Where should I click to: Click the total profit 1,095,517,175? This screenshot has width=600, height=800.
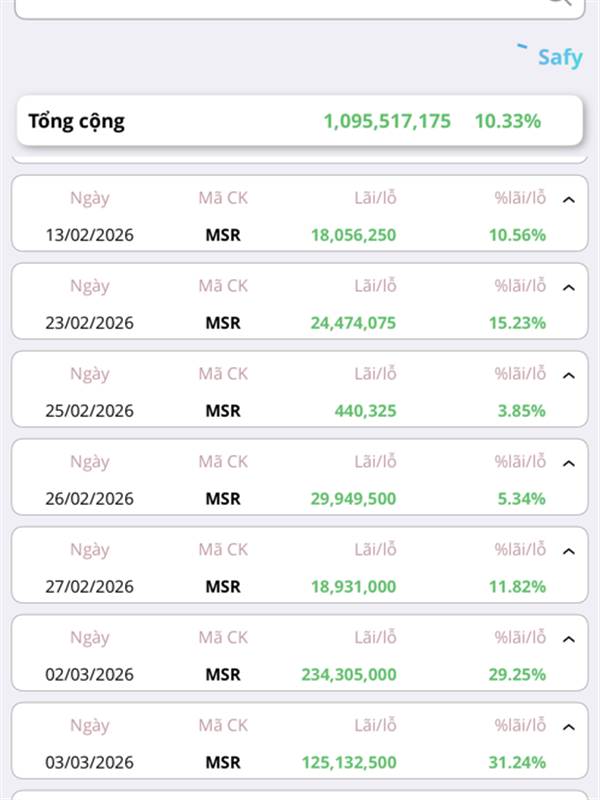click(387, 122)
